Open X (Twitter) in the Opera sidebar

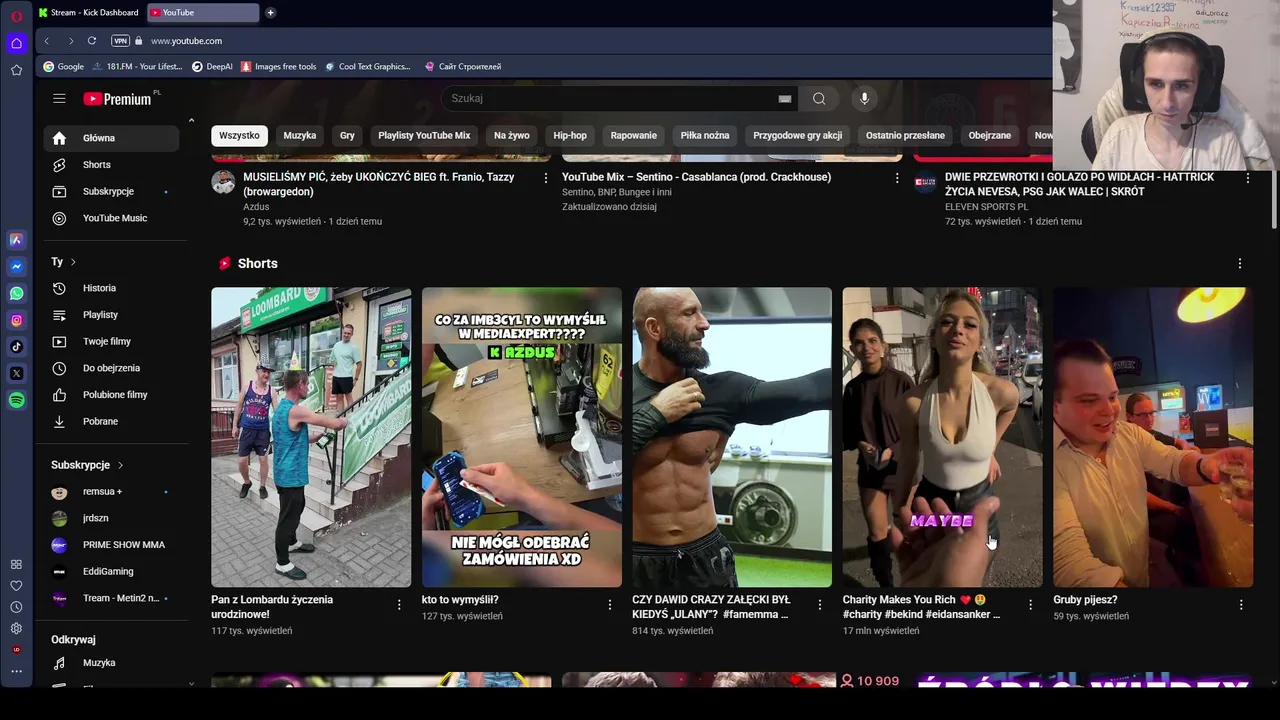coord(16,374)
